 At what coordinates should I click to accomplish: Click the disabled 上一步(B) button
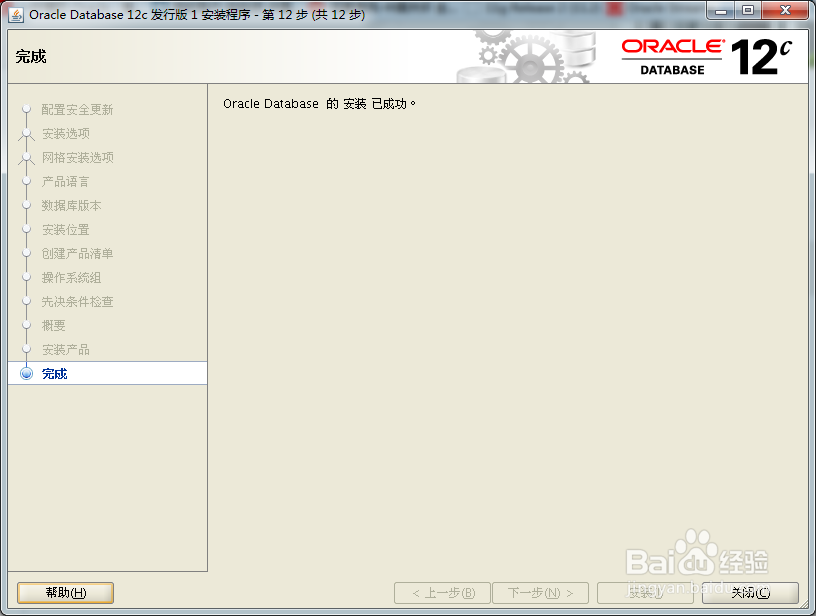click(x=442, y=592)
